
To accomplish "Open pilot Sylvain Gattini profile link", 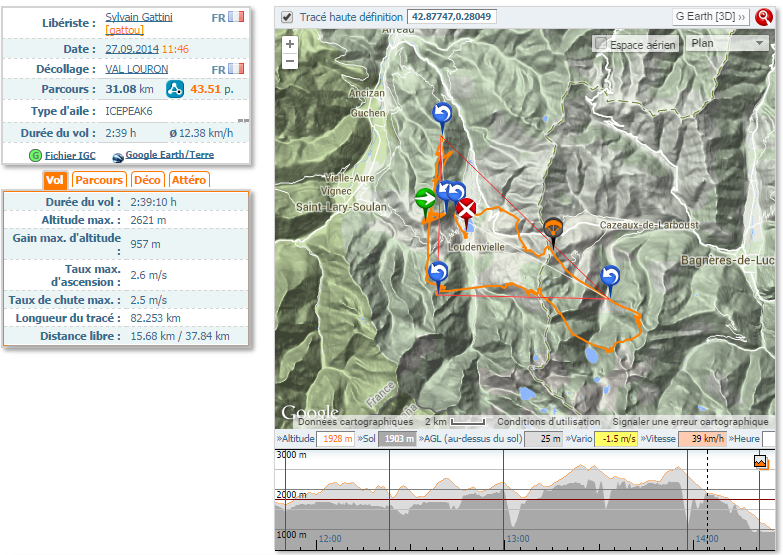I will coord(139,17).
